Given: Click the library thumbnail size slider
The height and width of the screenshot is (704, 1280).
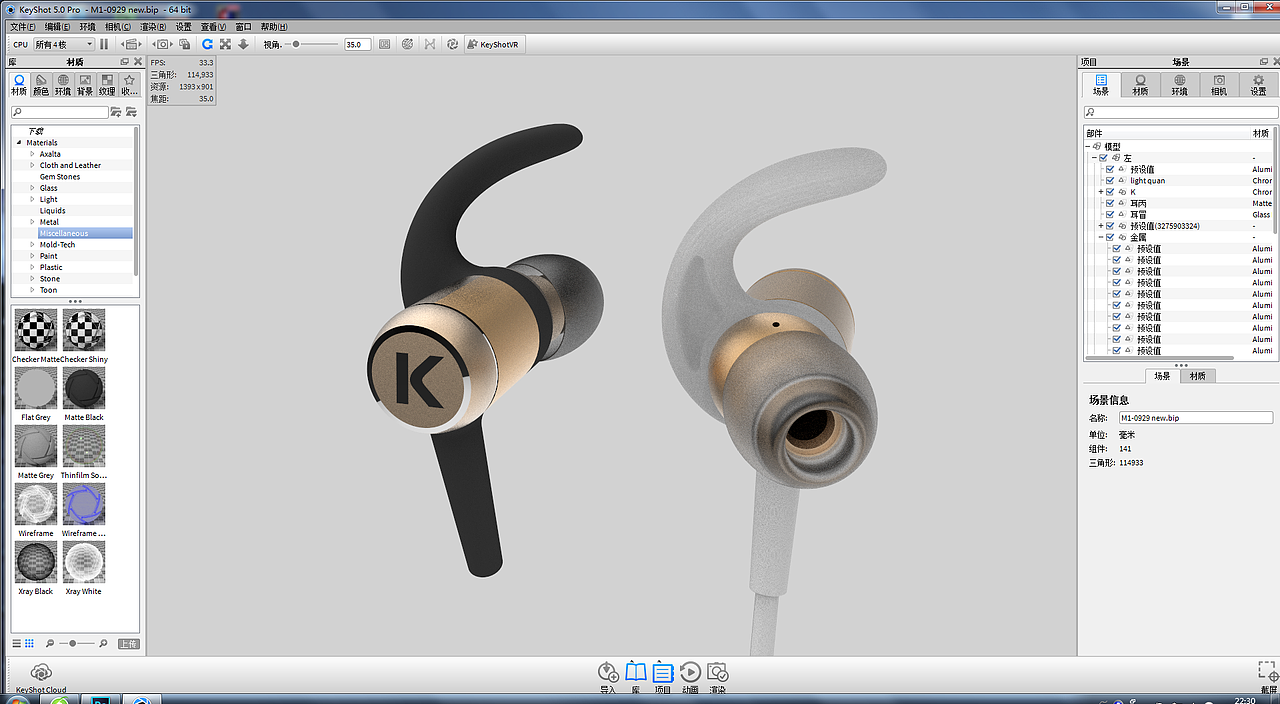Looking at the screenshot, I should 76,643.
